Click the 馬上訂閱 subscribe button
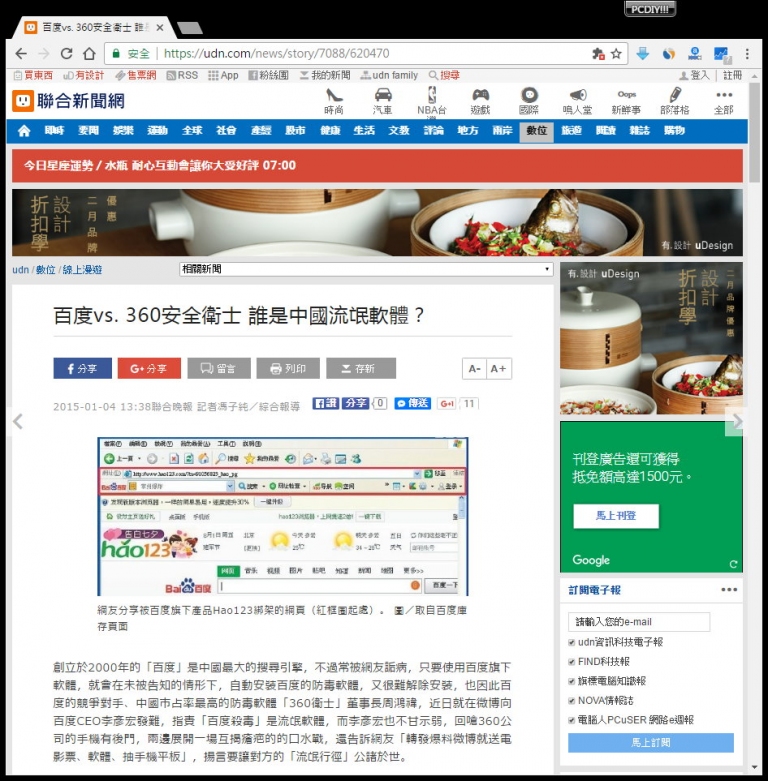 [x=650, y=743]
